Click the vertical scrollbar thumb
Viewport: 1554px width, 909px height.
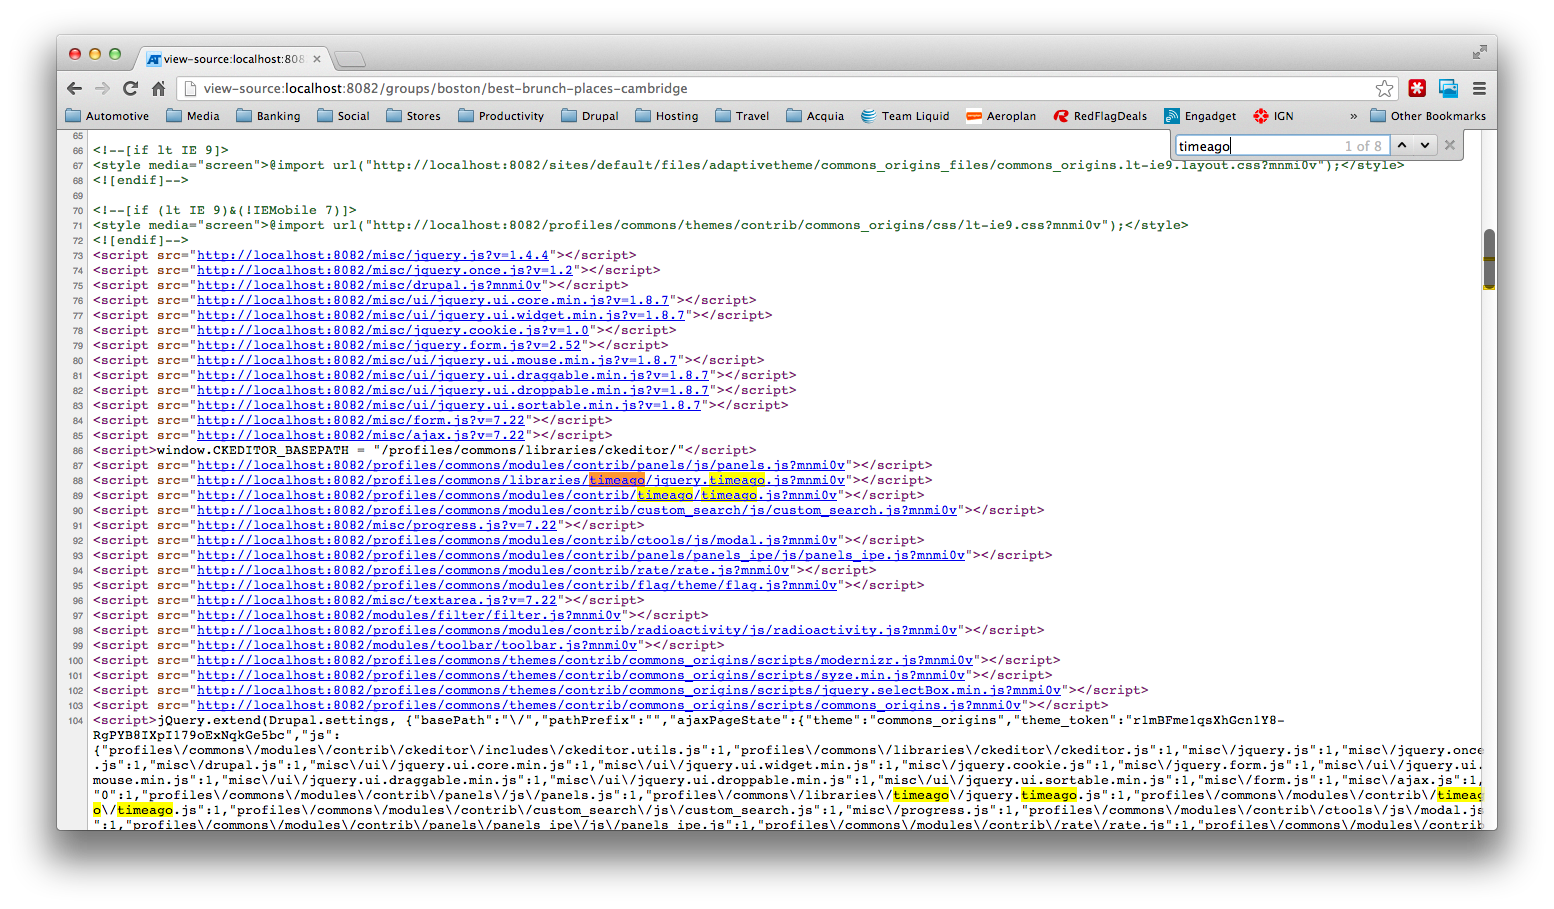(1489, 258)
